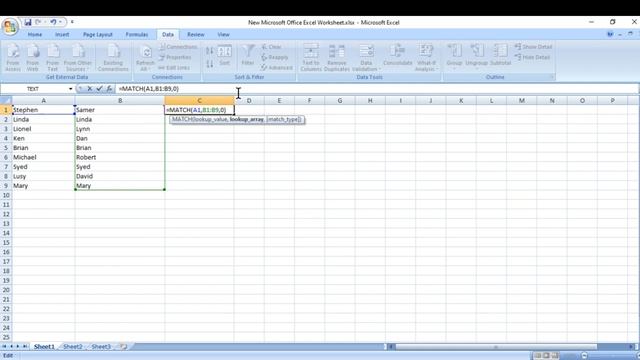Reapply the filter
The height and width of the screenshot is (360, 640).
[x=275, y=58]
